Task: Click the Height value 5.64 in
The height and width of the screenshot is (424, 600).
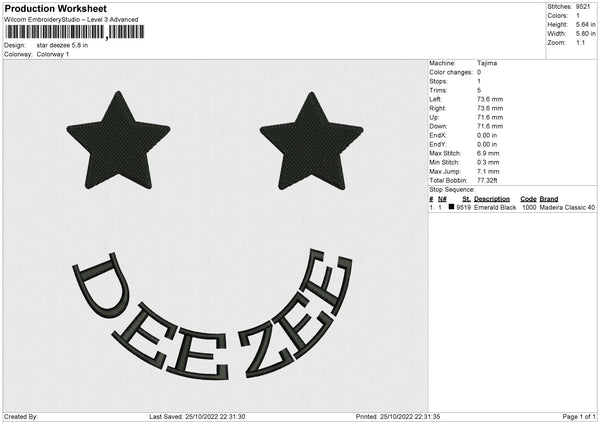Action: pos(586,24)
